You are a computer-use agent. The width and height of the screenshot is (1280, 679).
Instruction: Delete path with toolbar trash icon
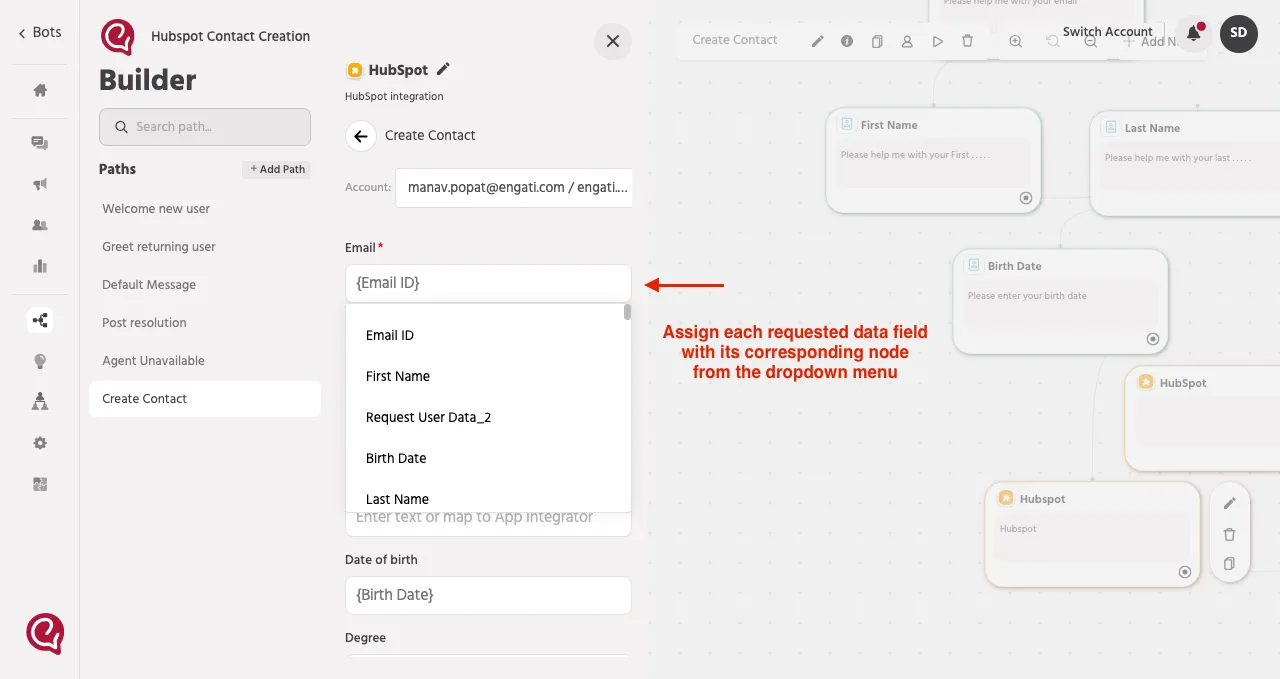click(967, 41)
